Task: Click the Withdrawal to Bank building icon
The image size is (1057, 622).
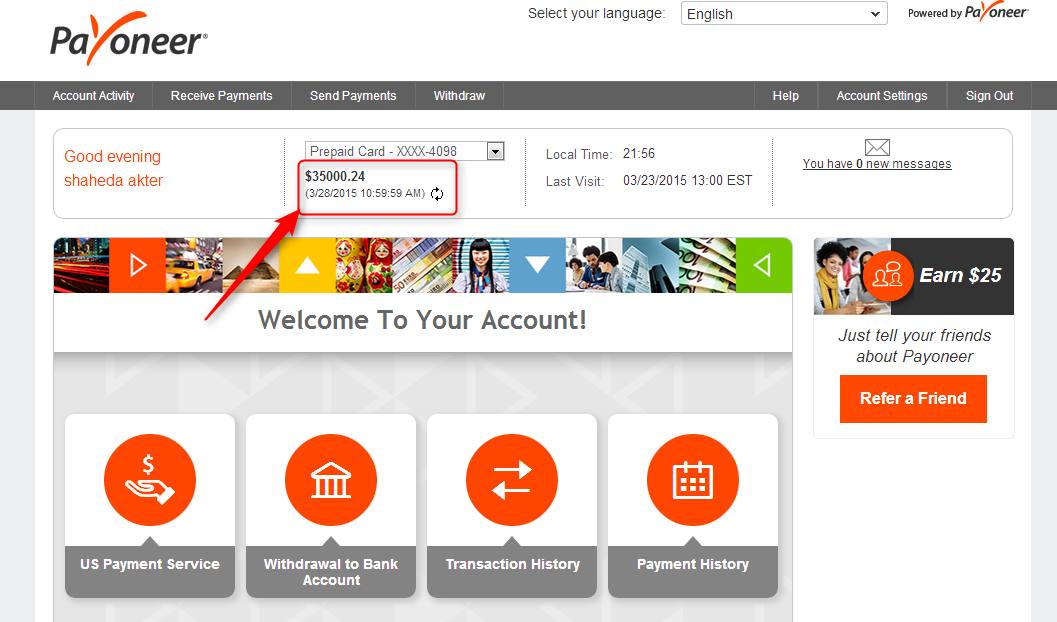Action: pos(330,480)
